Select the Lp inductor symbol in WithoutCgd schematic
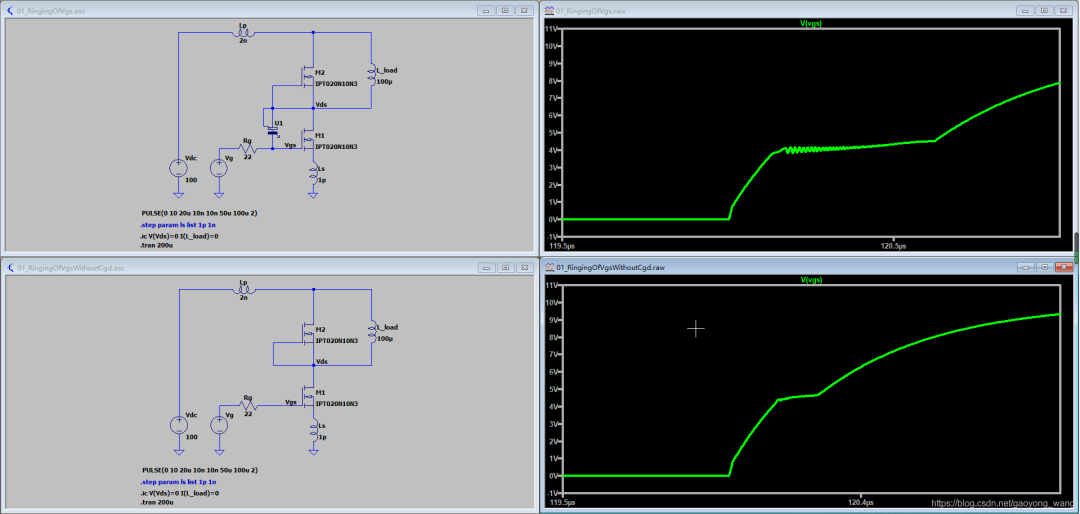The width and height of the screenshot is (1080, 514). coord(242,290)
